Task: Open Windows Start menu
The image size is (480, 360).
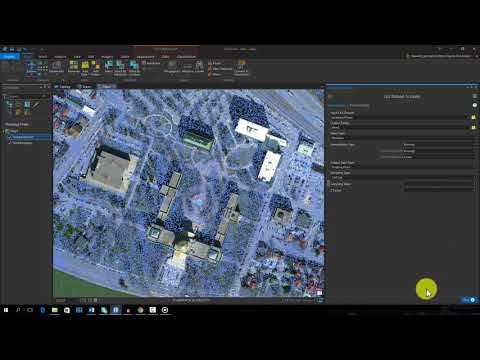Action: coord(6,310)
